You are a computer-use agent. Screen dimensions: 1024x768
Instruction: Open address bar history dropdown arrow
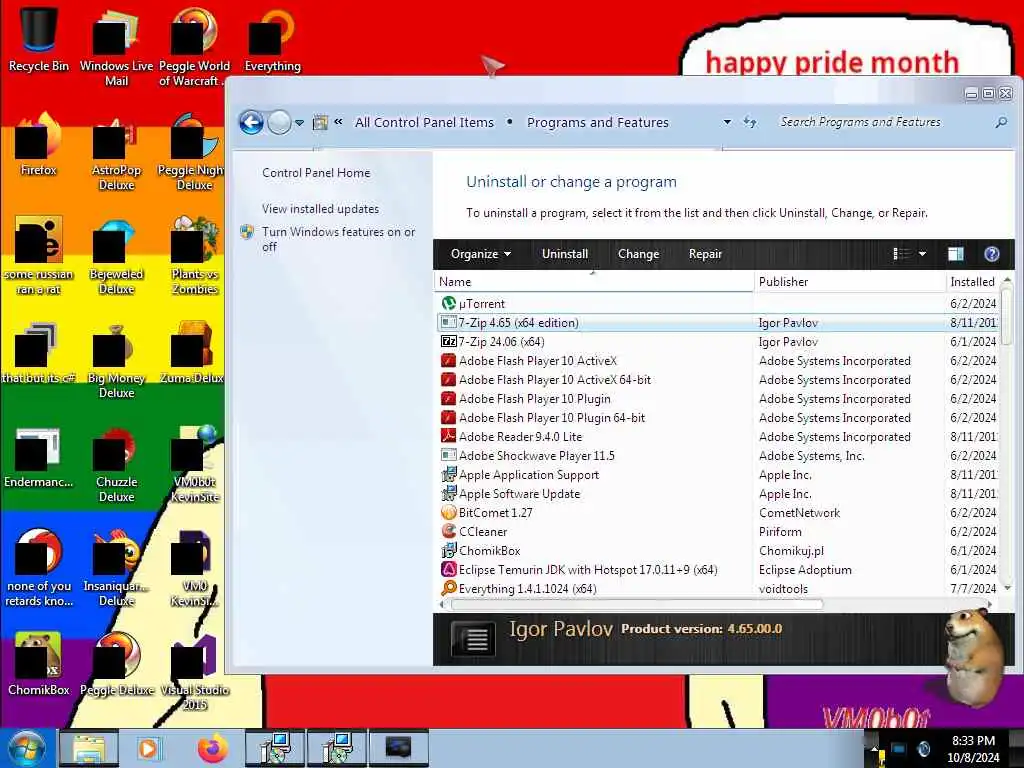[x=727, y=122]
